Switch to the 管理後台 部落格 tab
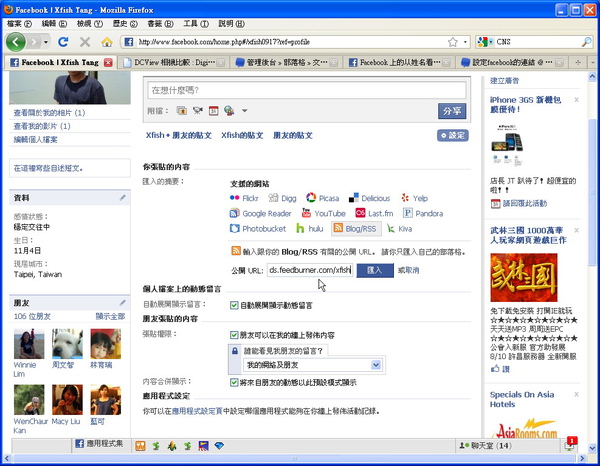The width and height of the screenshot is (600, 466). pos(286,62)
